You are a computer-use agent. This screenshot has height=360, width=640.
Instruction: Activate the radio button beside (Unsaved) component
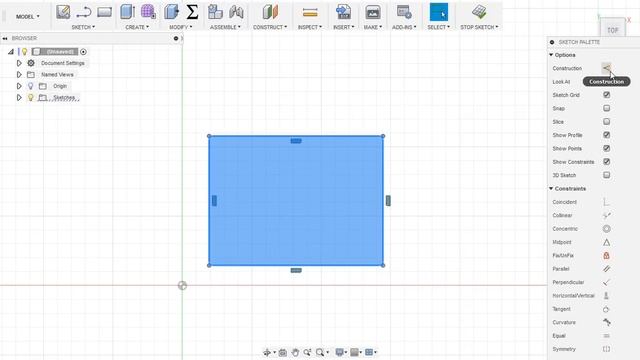point(83,52)
